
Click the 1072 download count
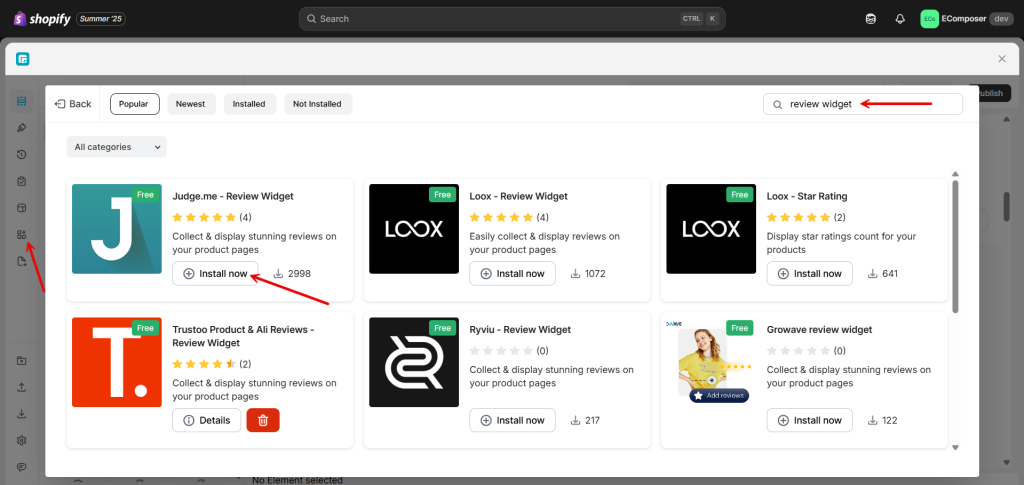(x=588, y=274)
